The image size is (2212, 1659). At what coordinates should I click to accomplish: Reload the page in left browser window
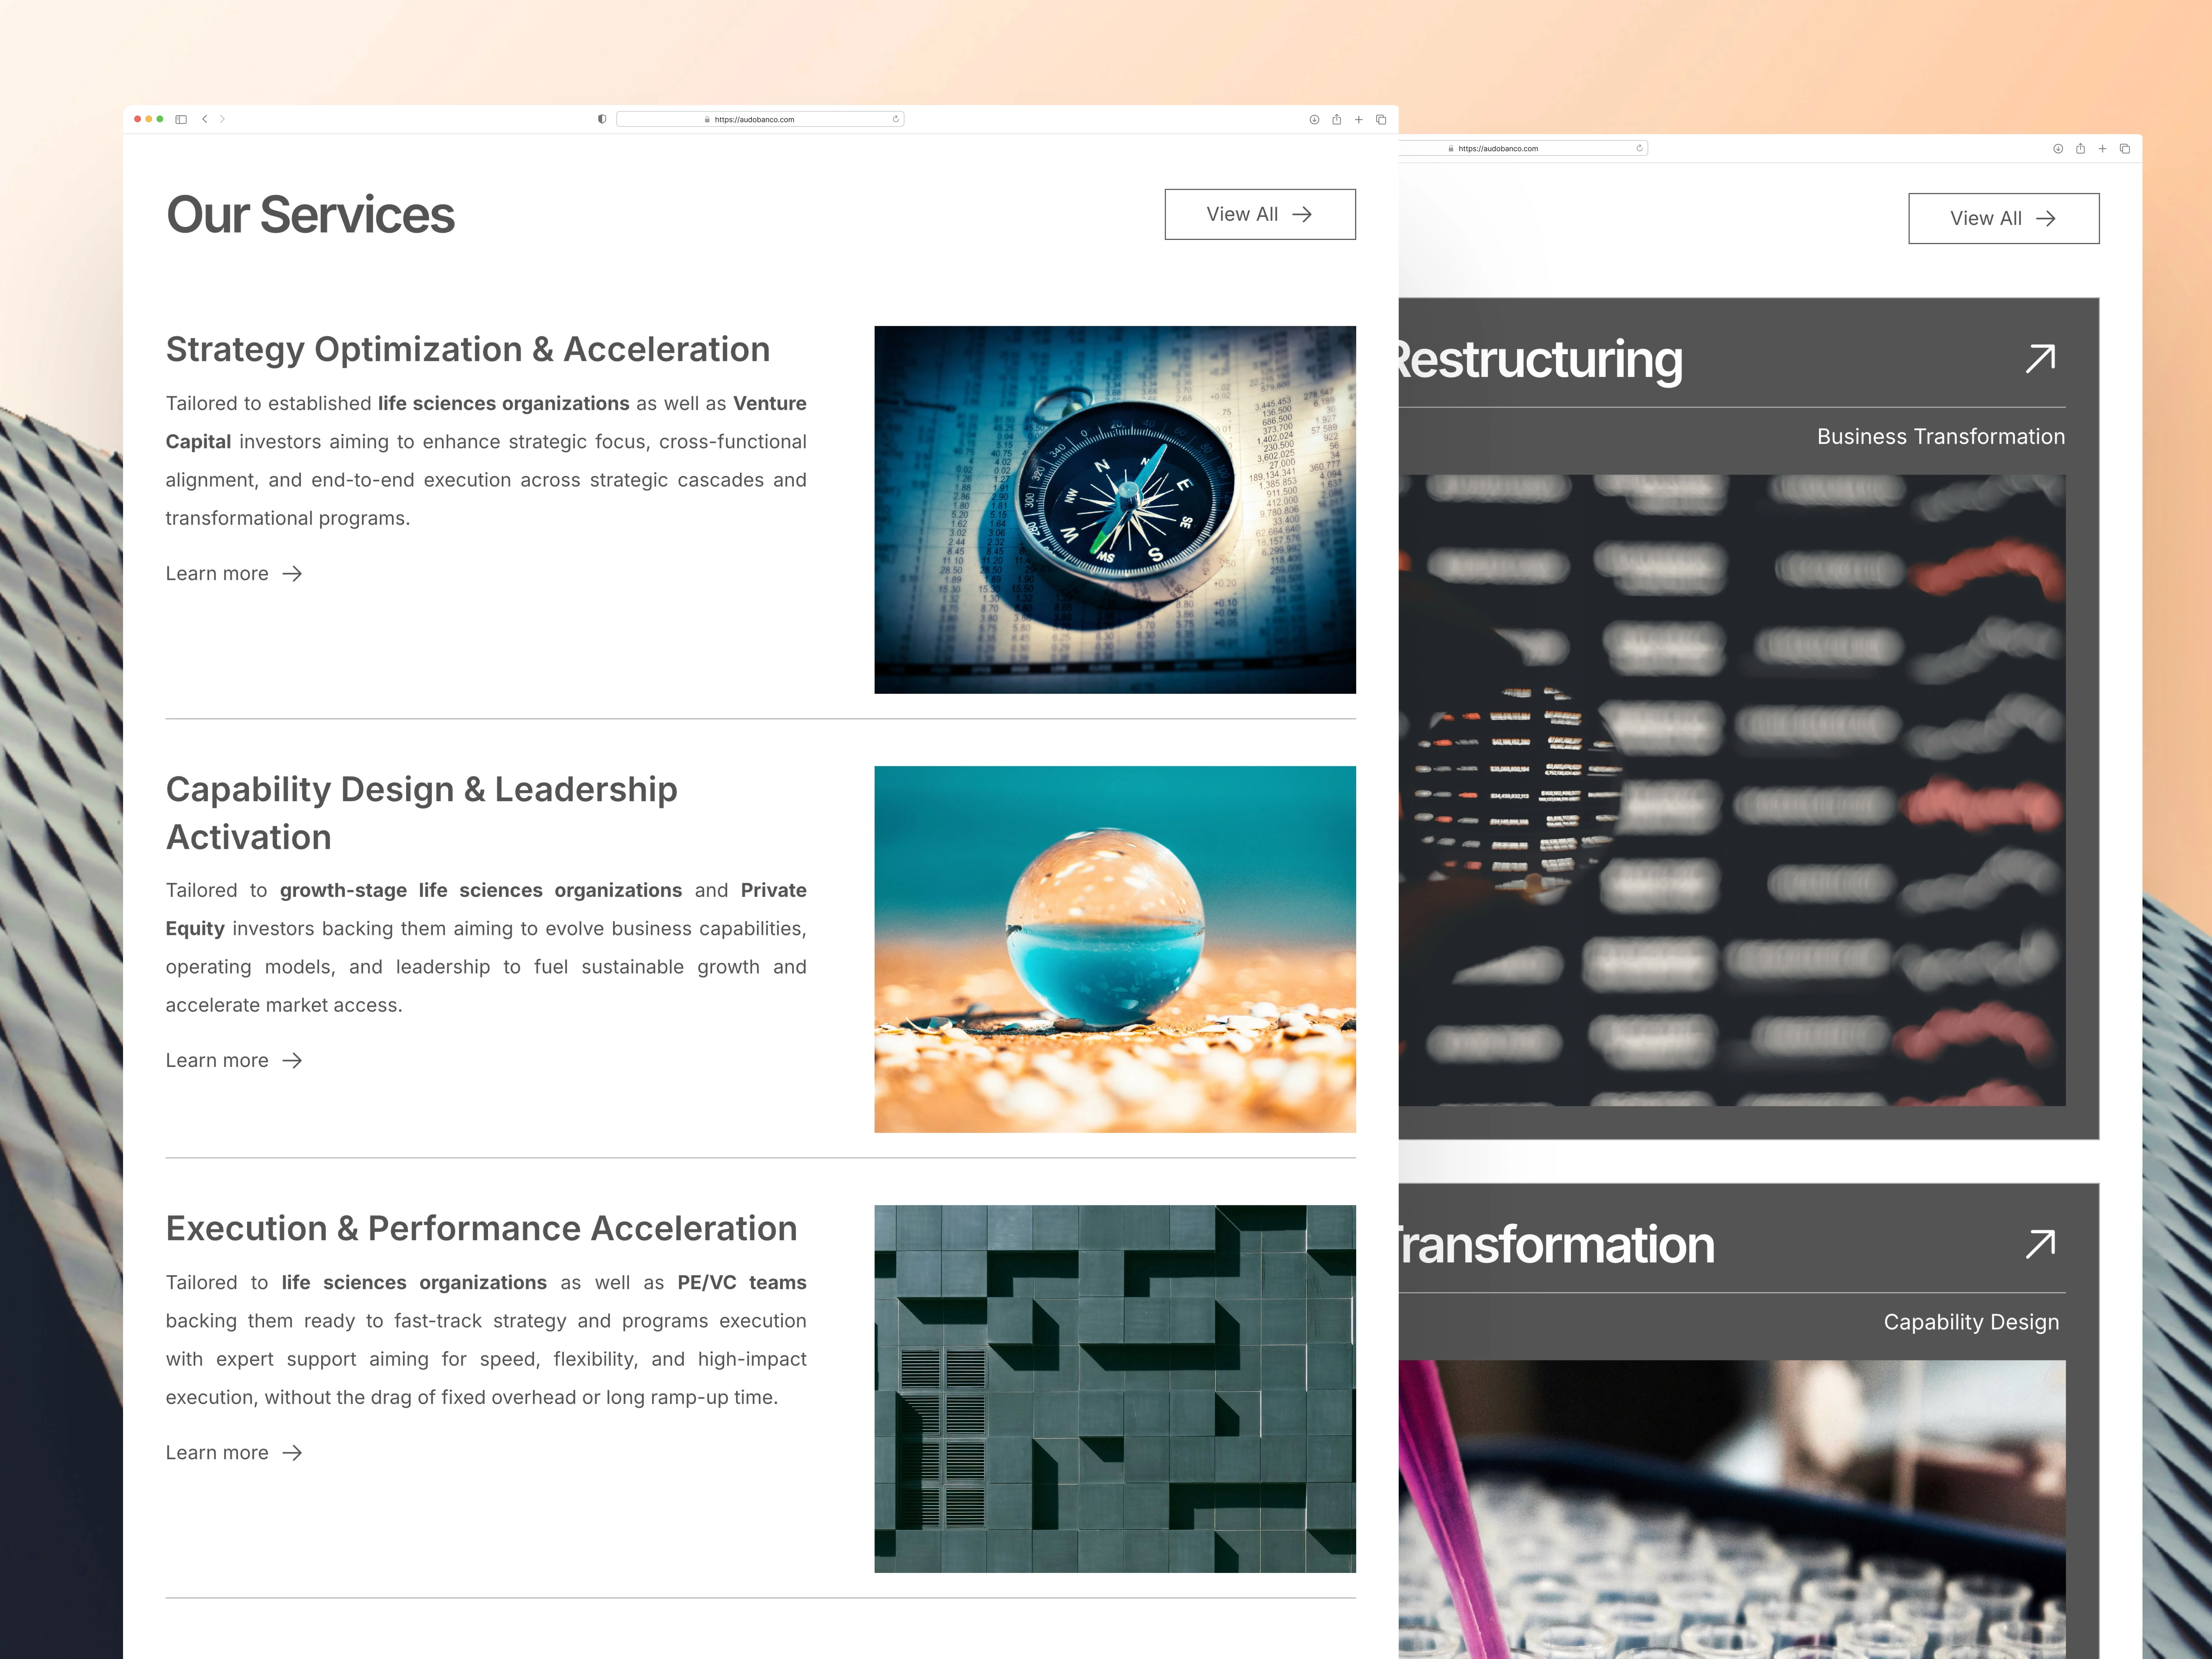896,119
